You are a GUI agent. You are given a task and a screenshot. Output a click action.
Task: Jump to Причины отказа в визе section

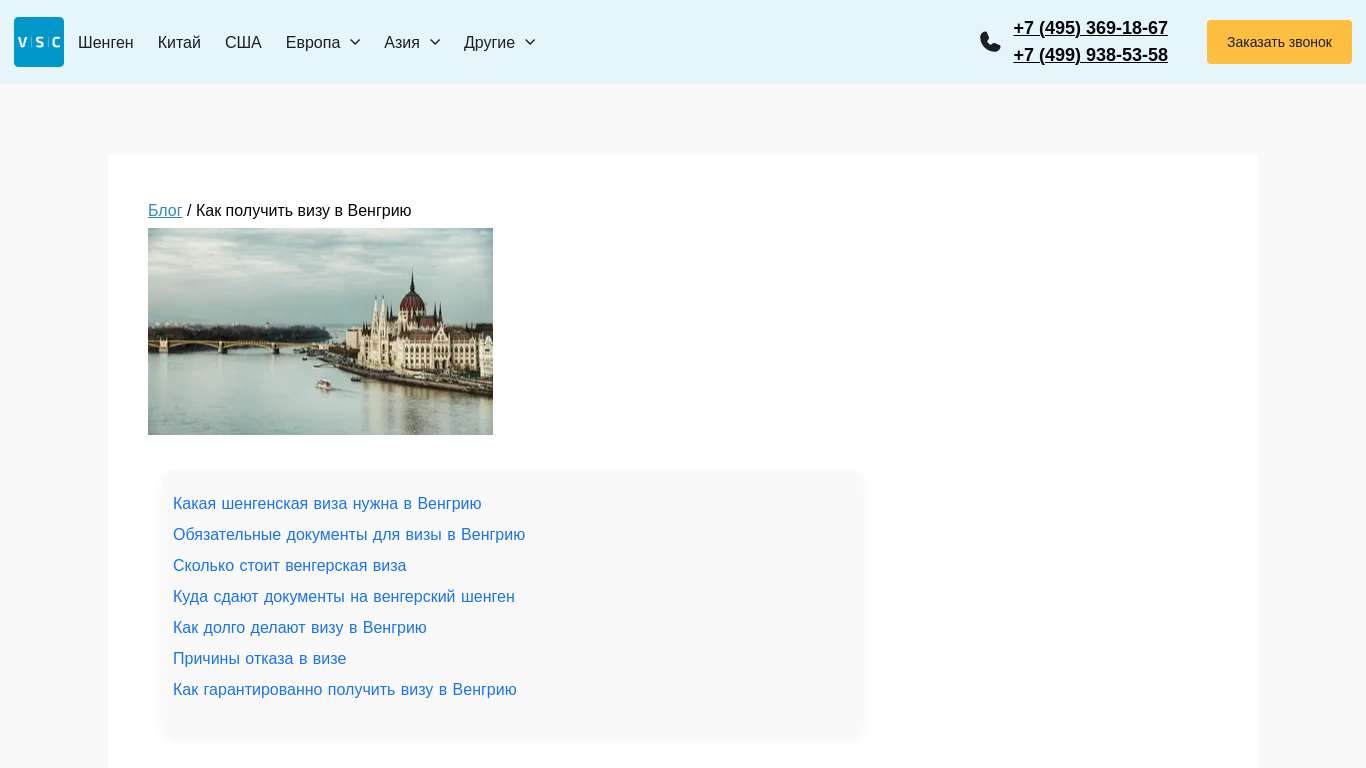[259, 658]
